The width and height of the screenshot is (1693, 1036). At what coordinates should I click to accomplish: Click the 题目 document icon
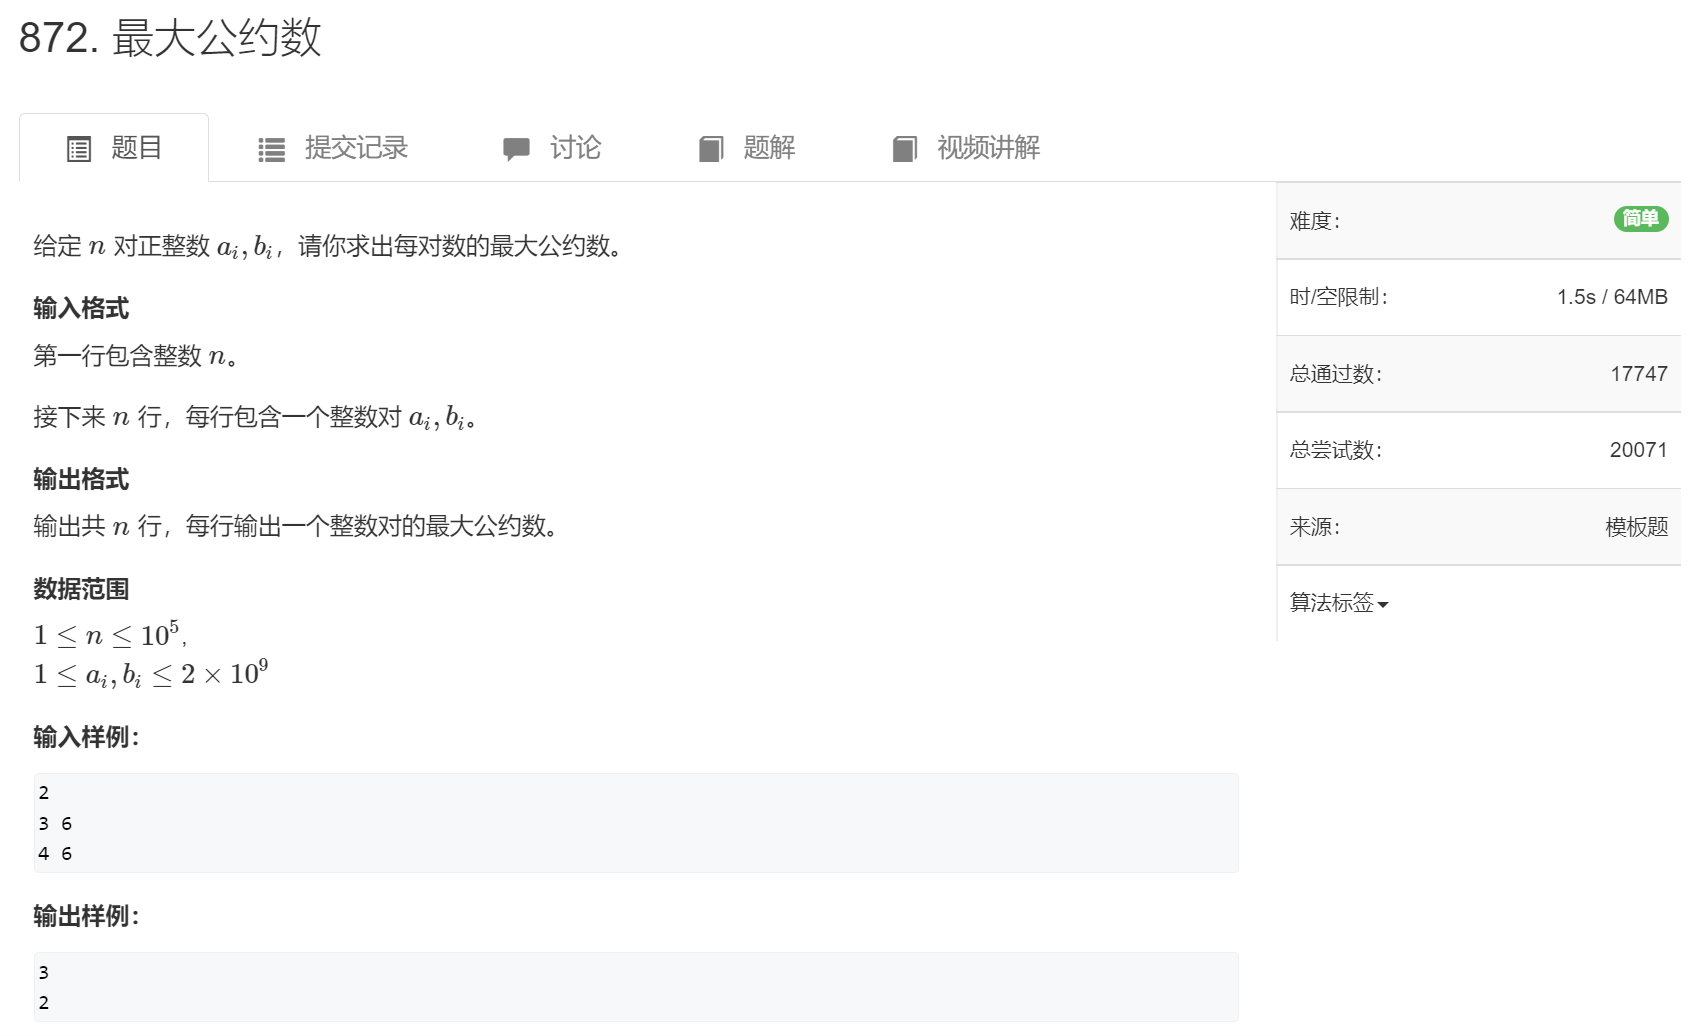(79, 148)
